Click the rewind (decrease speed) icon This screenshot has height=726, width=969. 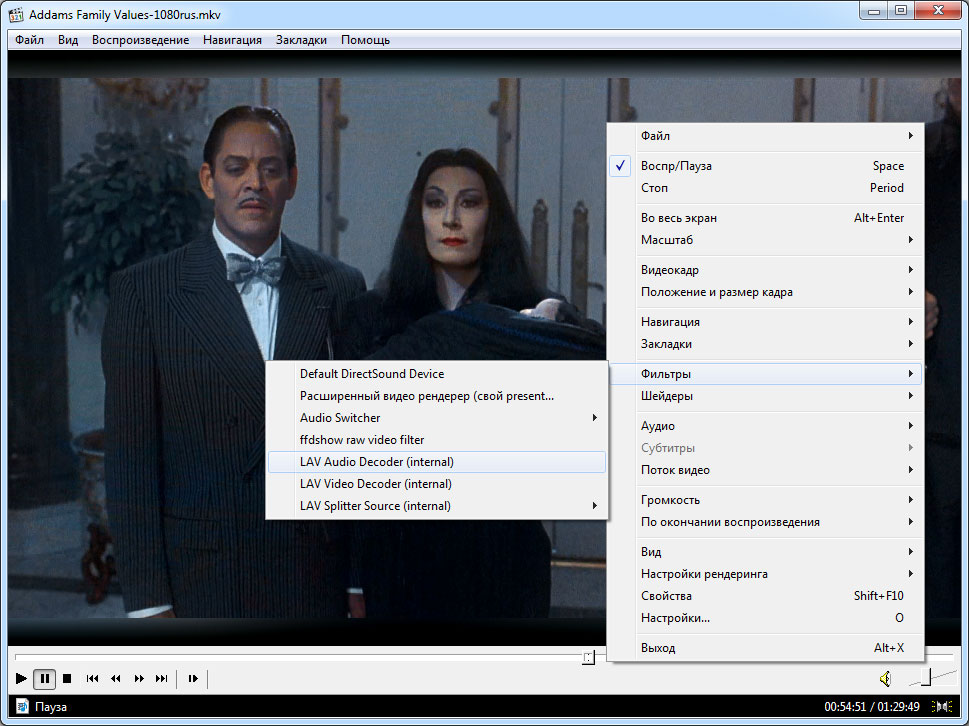115,678
